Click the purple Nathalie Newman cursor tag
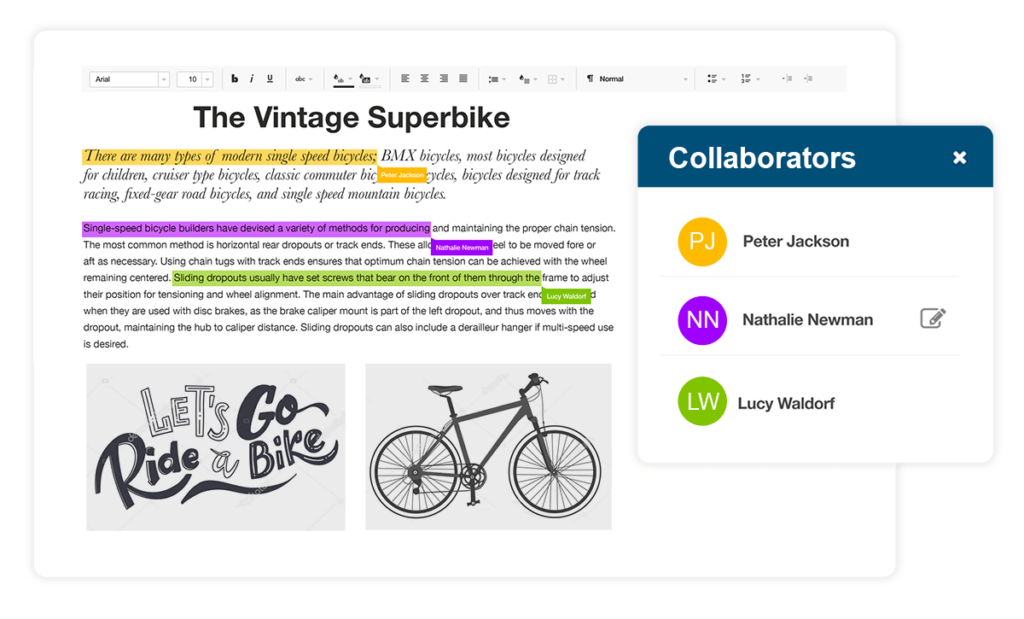1024x619 pixels. point(462,247)
